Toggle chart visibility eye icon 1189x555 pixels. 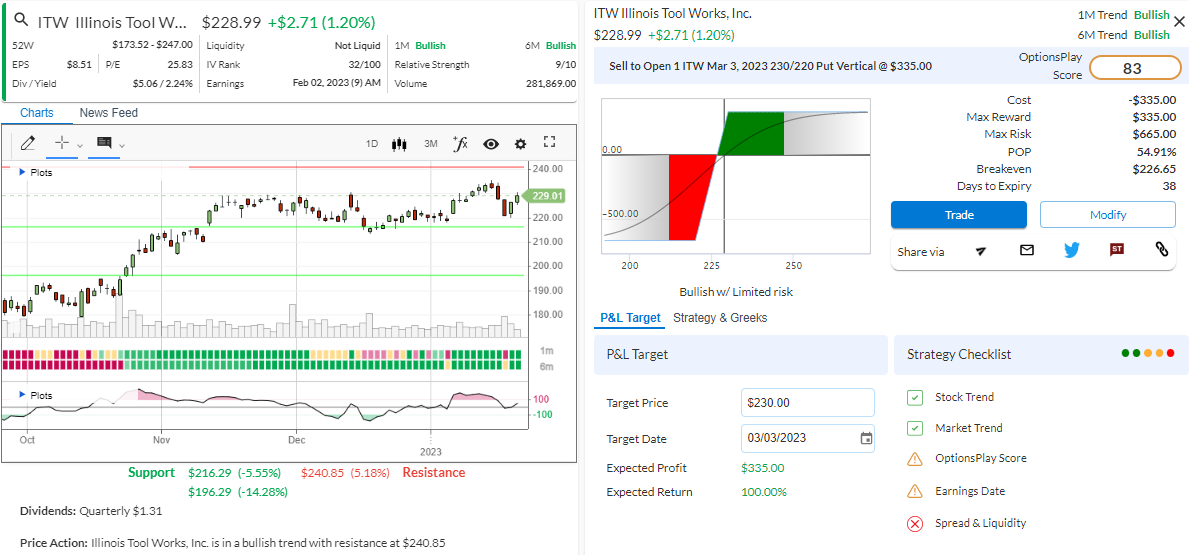pos(491,143)
